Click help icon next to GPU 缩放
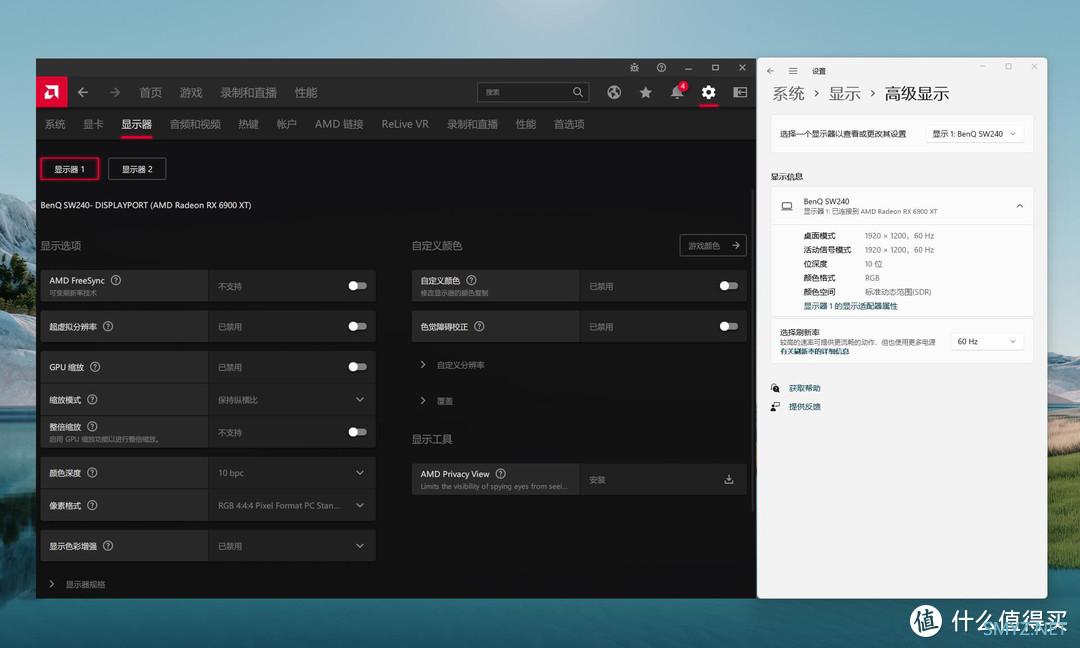Viewport: 1080px width, 648px height. (95, 367)
